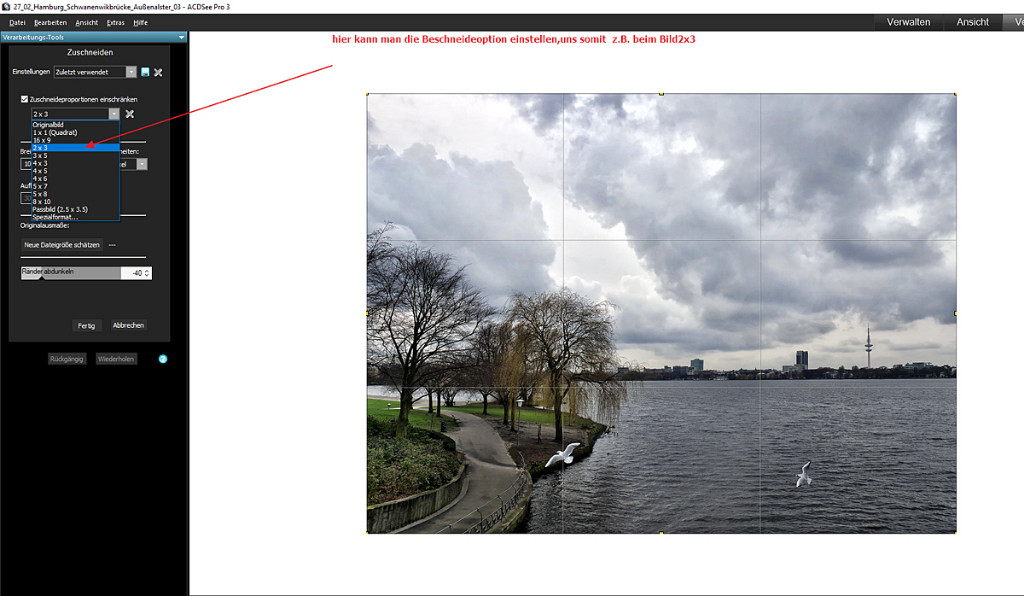Click the bottom center crop handle
This screenshot has height=596, width=1024.
click(661, 533)
